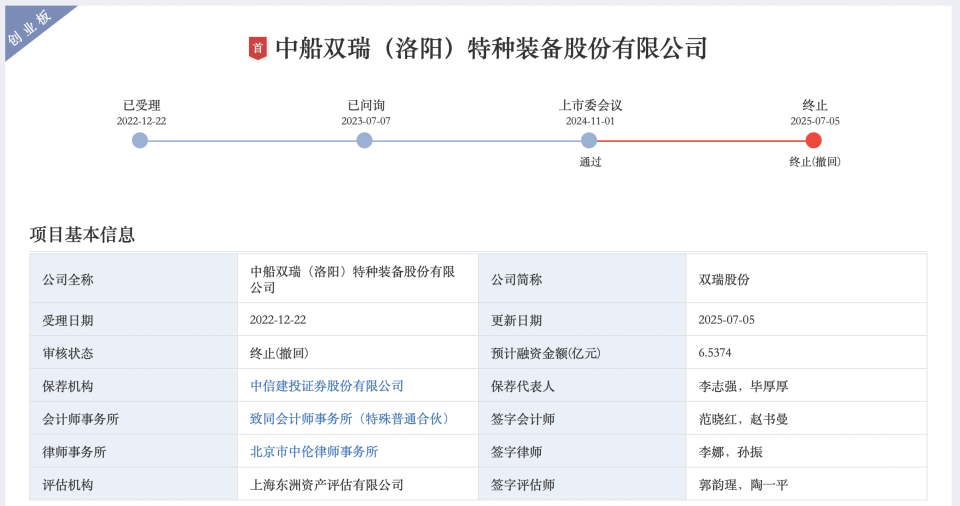Click the red 首 badge icon beside the title
The width and height of the screenshot is (960, 506).
pyautogui.click(x=258, y=48)
